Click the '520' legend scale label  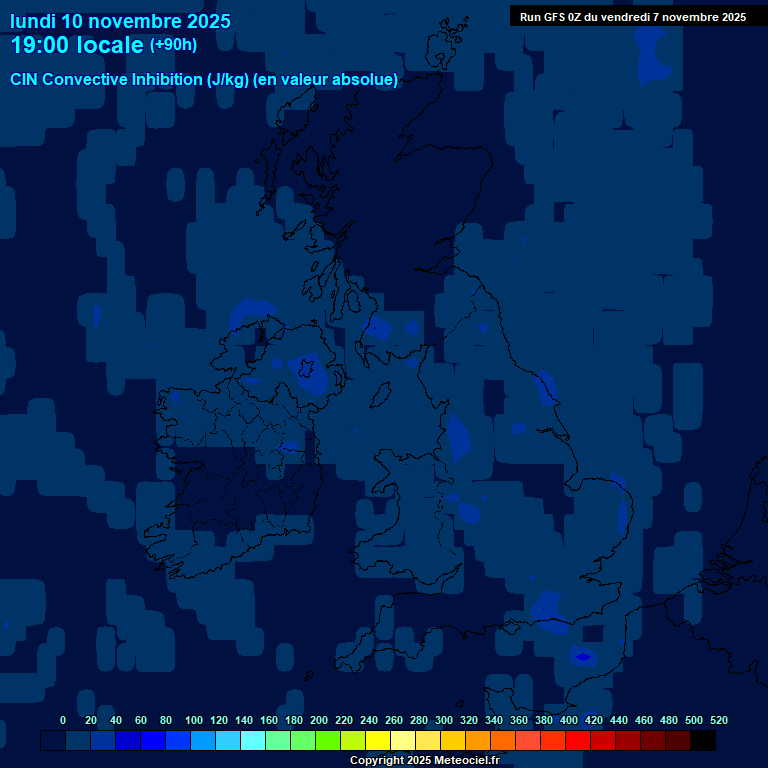tap(718, 720)
